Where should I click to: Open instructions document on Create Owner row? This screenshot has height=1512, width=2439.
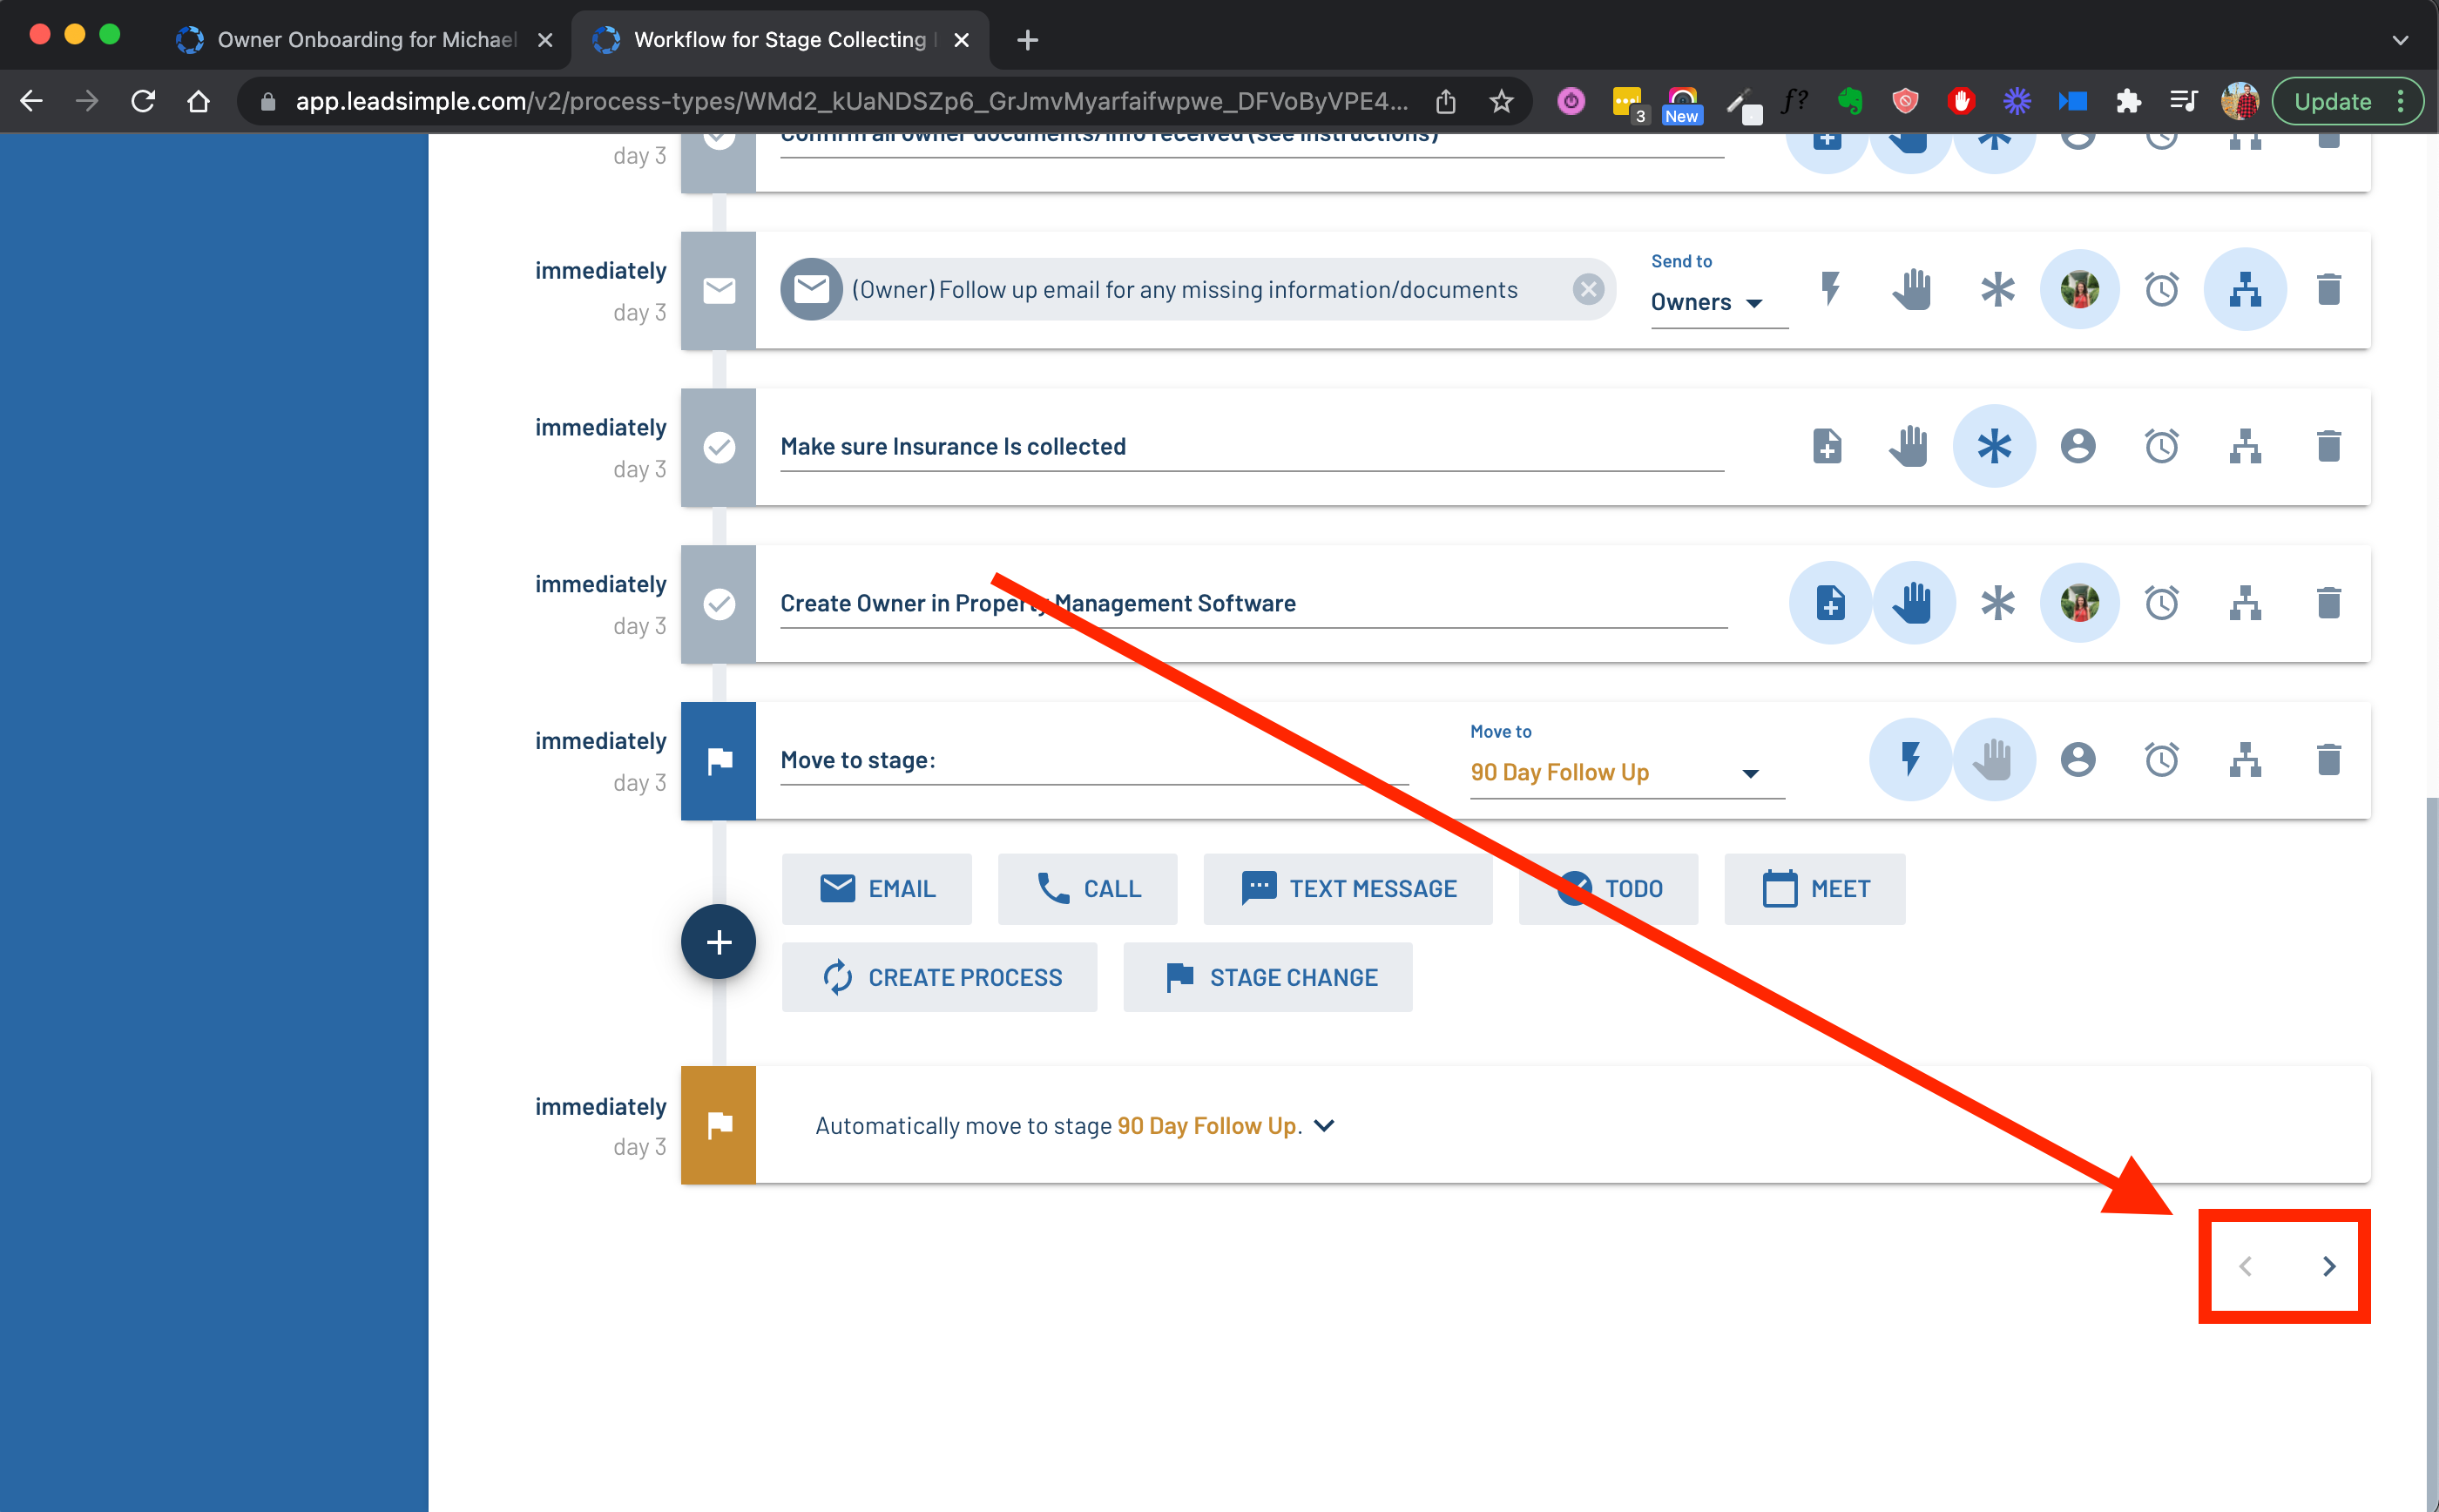[x=1830, y=603]
